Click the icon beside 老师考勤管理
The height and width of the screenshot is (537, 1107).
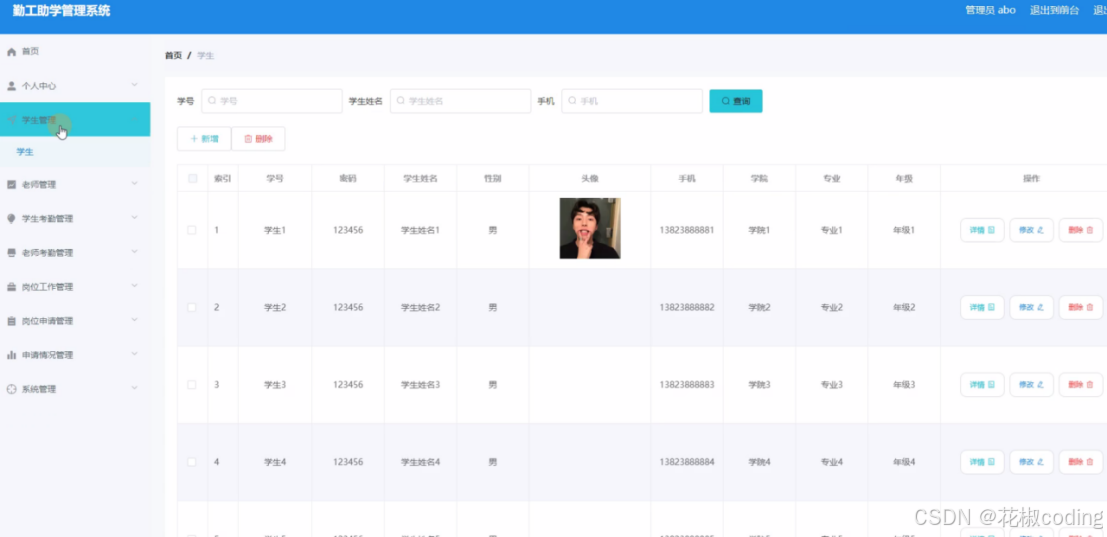tap(11, 253)
